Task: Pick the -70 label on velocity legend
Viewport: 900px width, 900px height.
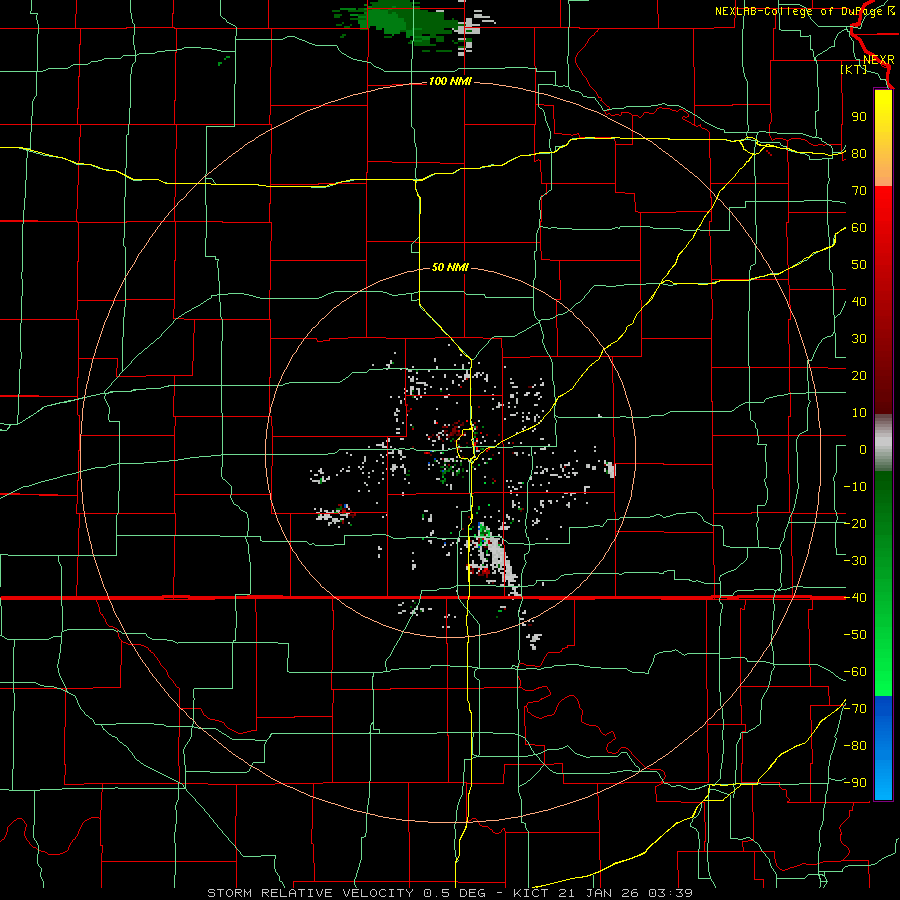Action: pos(855,709)
